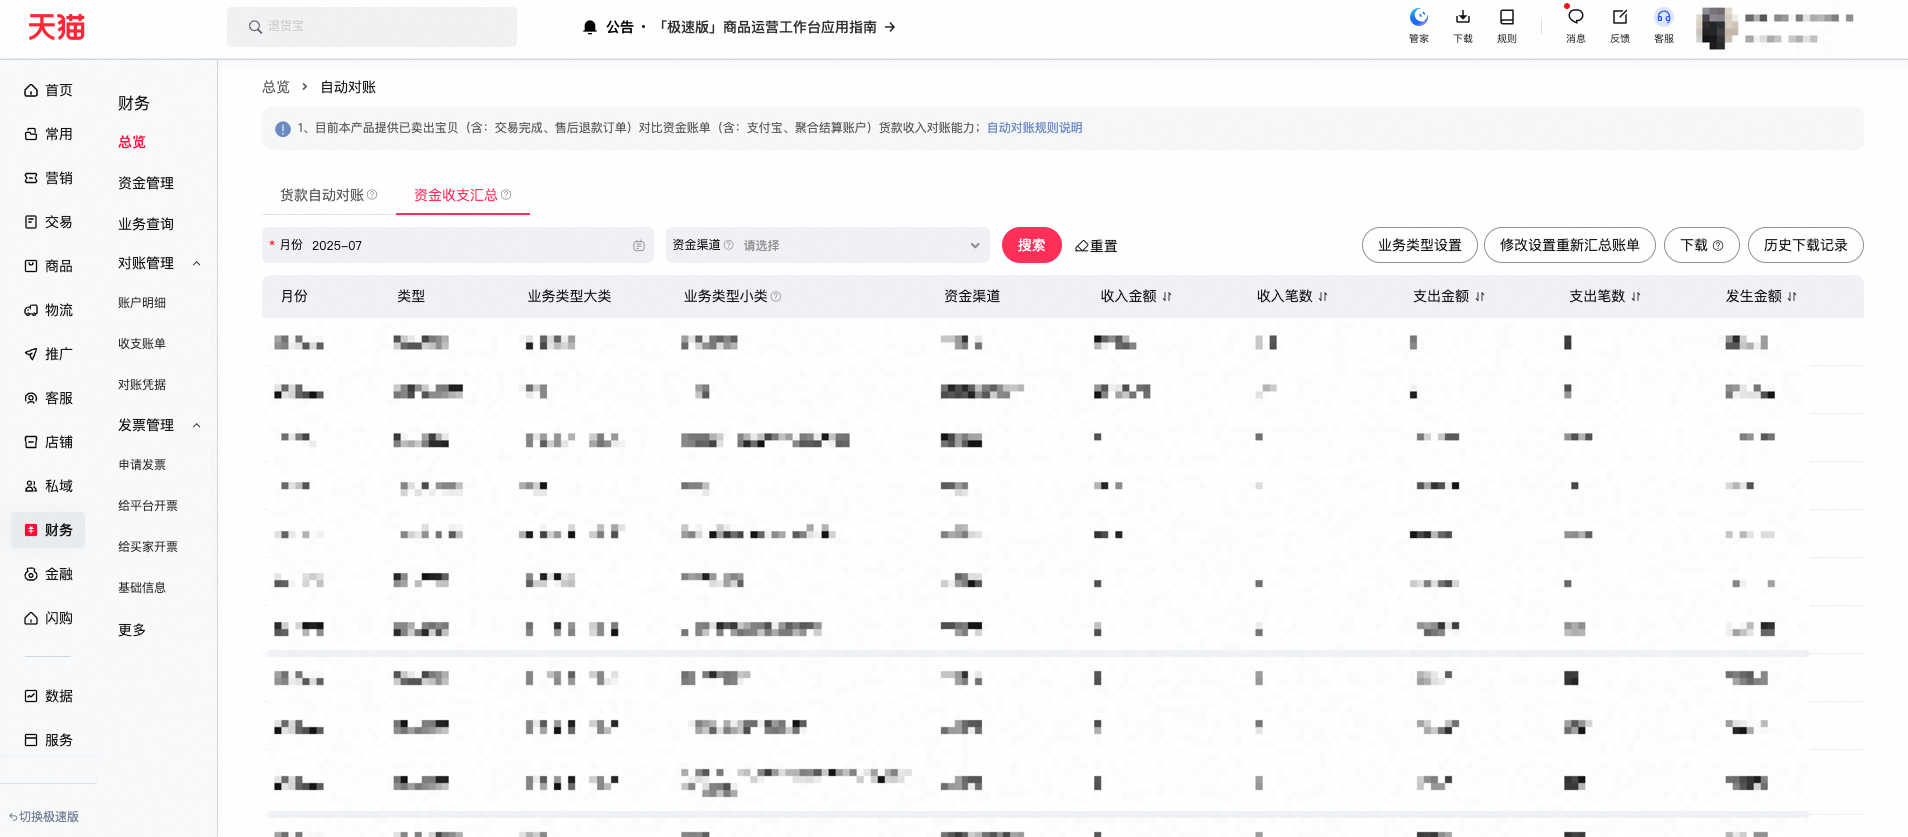Open 业务查询 submenu item
The height and width of the screenshot is (837, 1908).
coord(146,224)
